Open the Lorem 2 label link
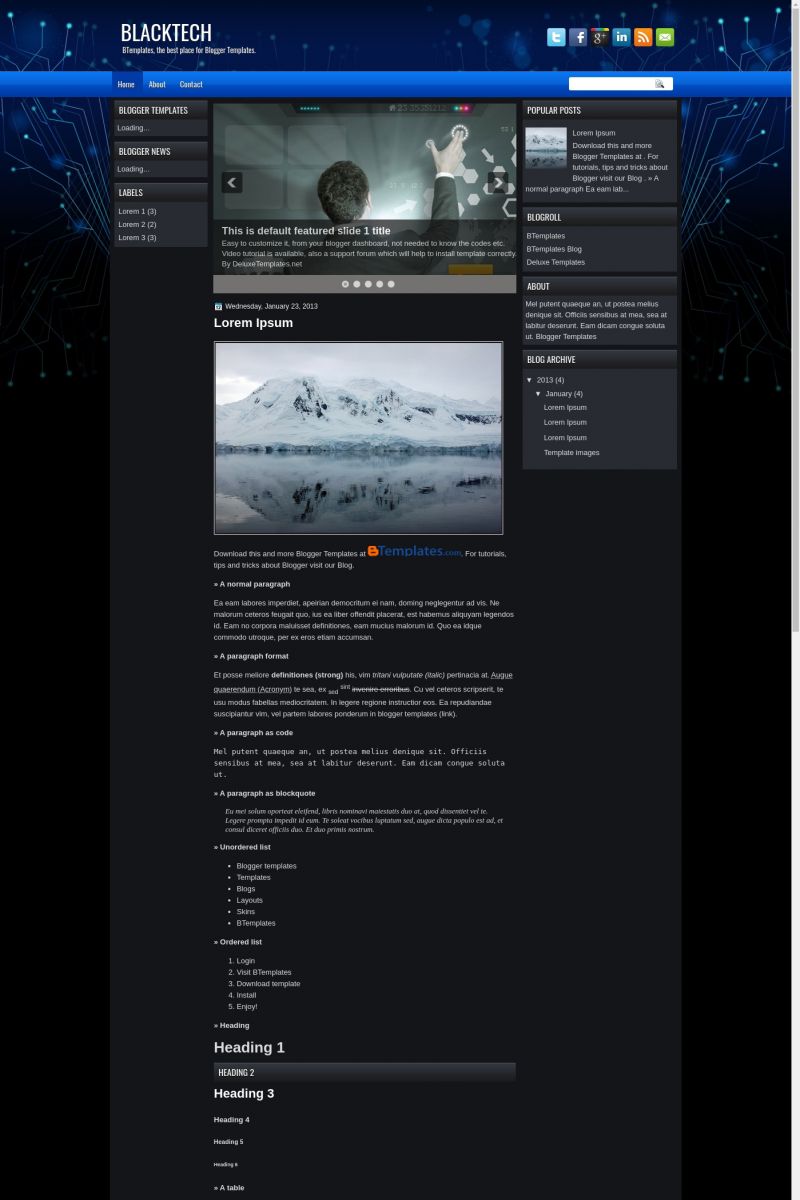The image size is (800, 1200). click(137, 224)
